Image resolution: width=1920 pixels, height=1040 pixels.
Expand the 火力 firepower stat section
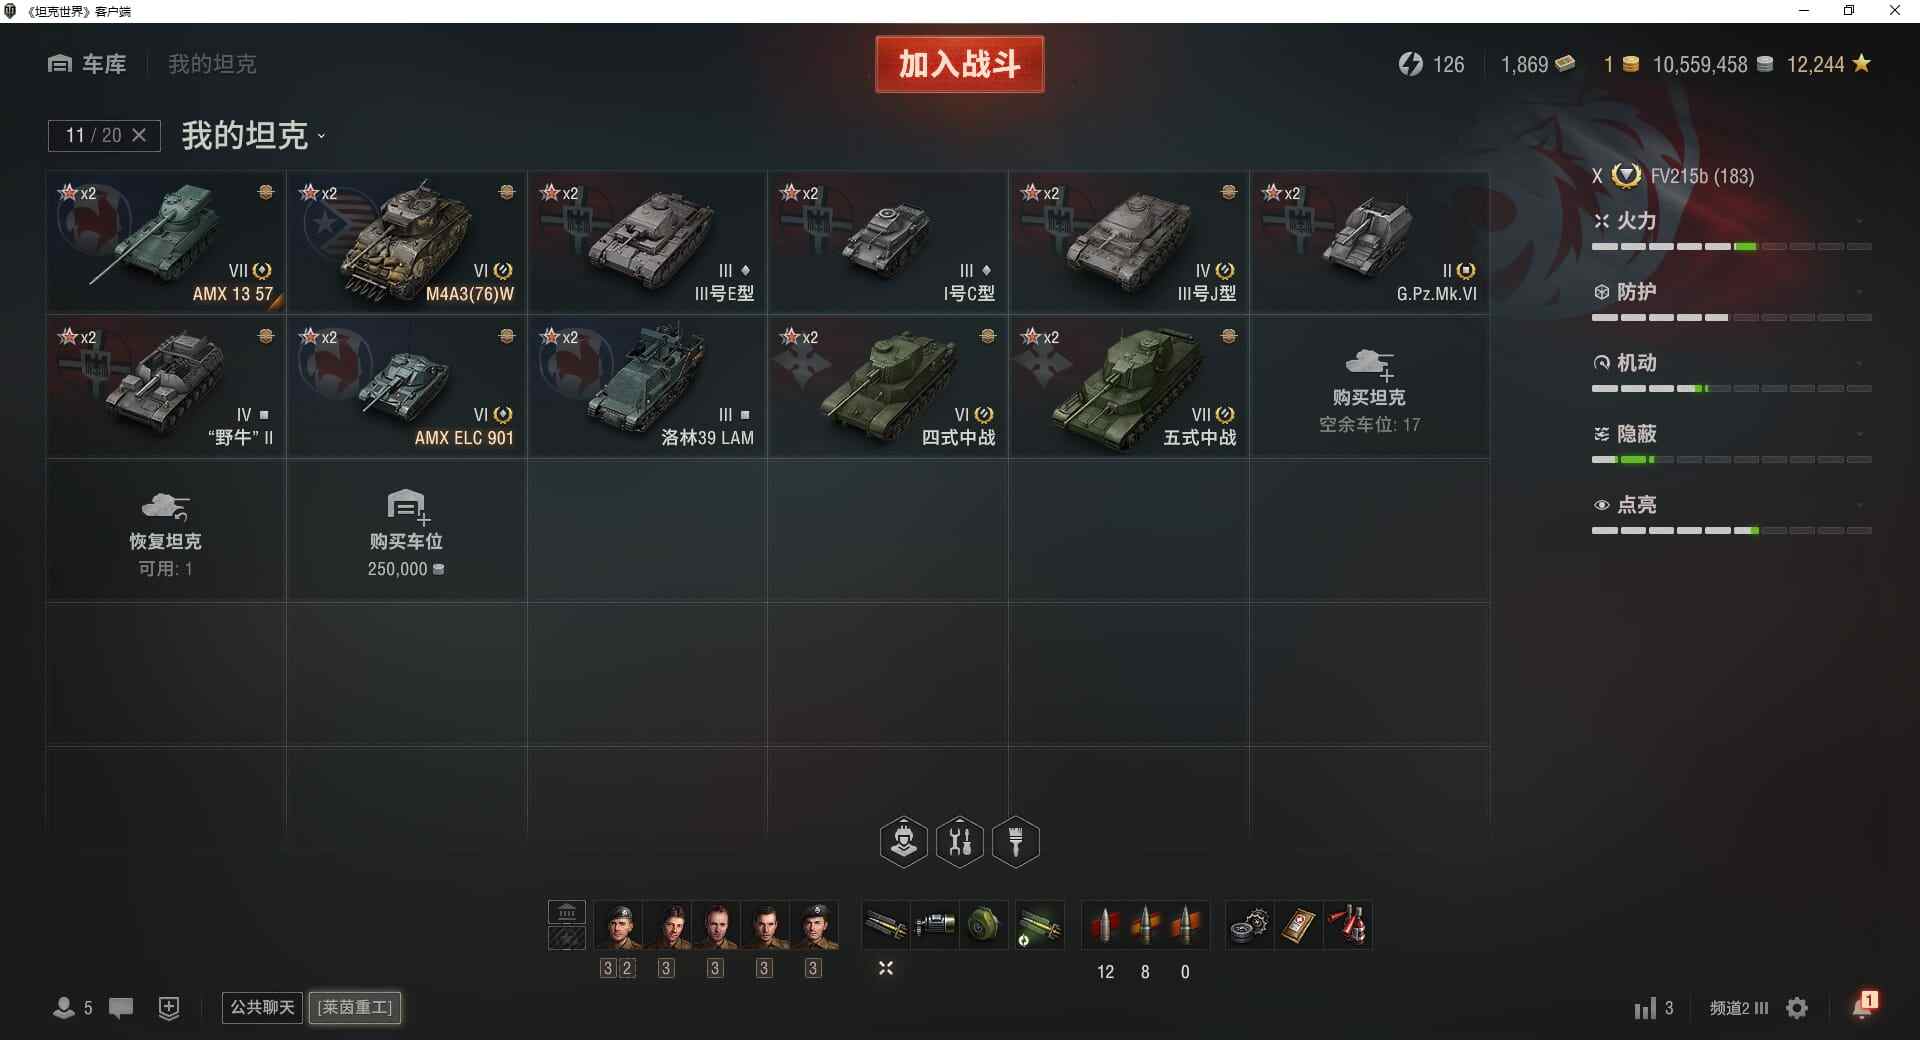pos(1731,221)
